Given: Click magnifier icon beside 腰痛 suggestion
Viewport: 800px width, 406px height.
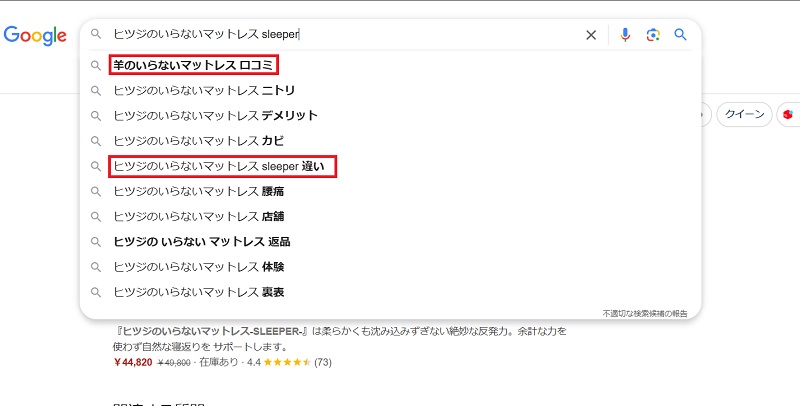Looking at the screenshot, I should click(x=96, y=191).
